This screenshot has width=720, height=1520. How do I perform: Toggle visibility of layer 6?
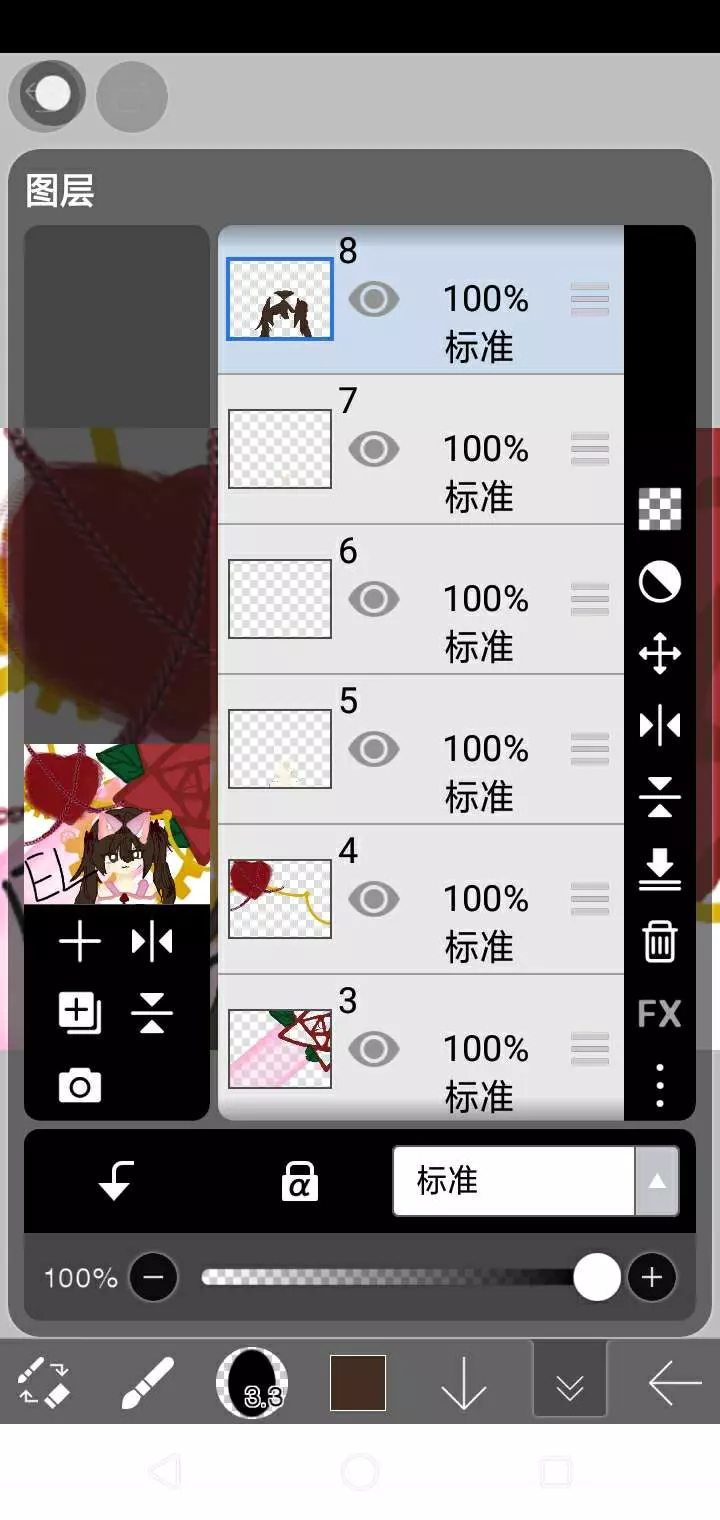[x=374, y=599]
